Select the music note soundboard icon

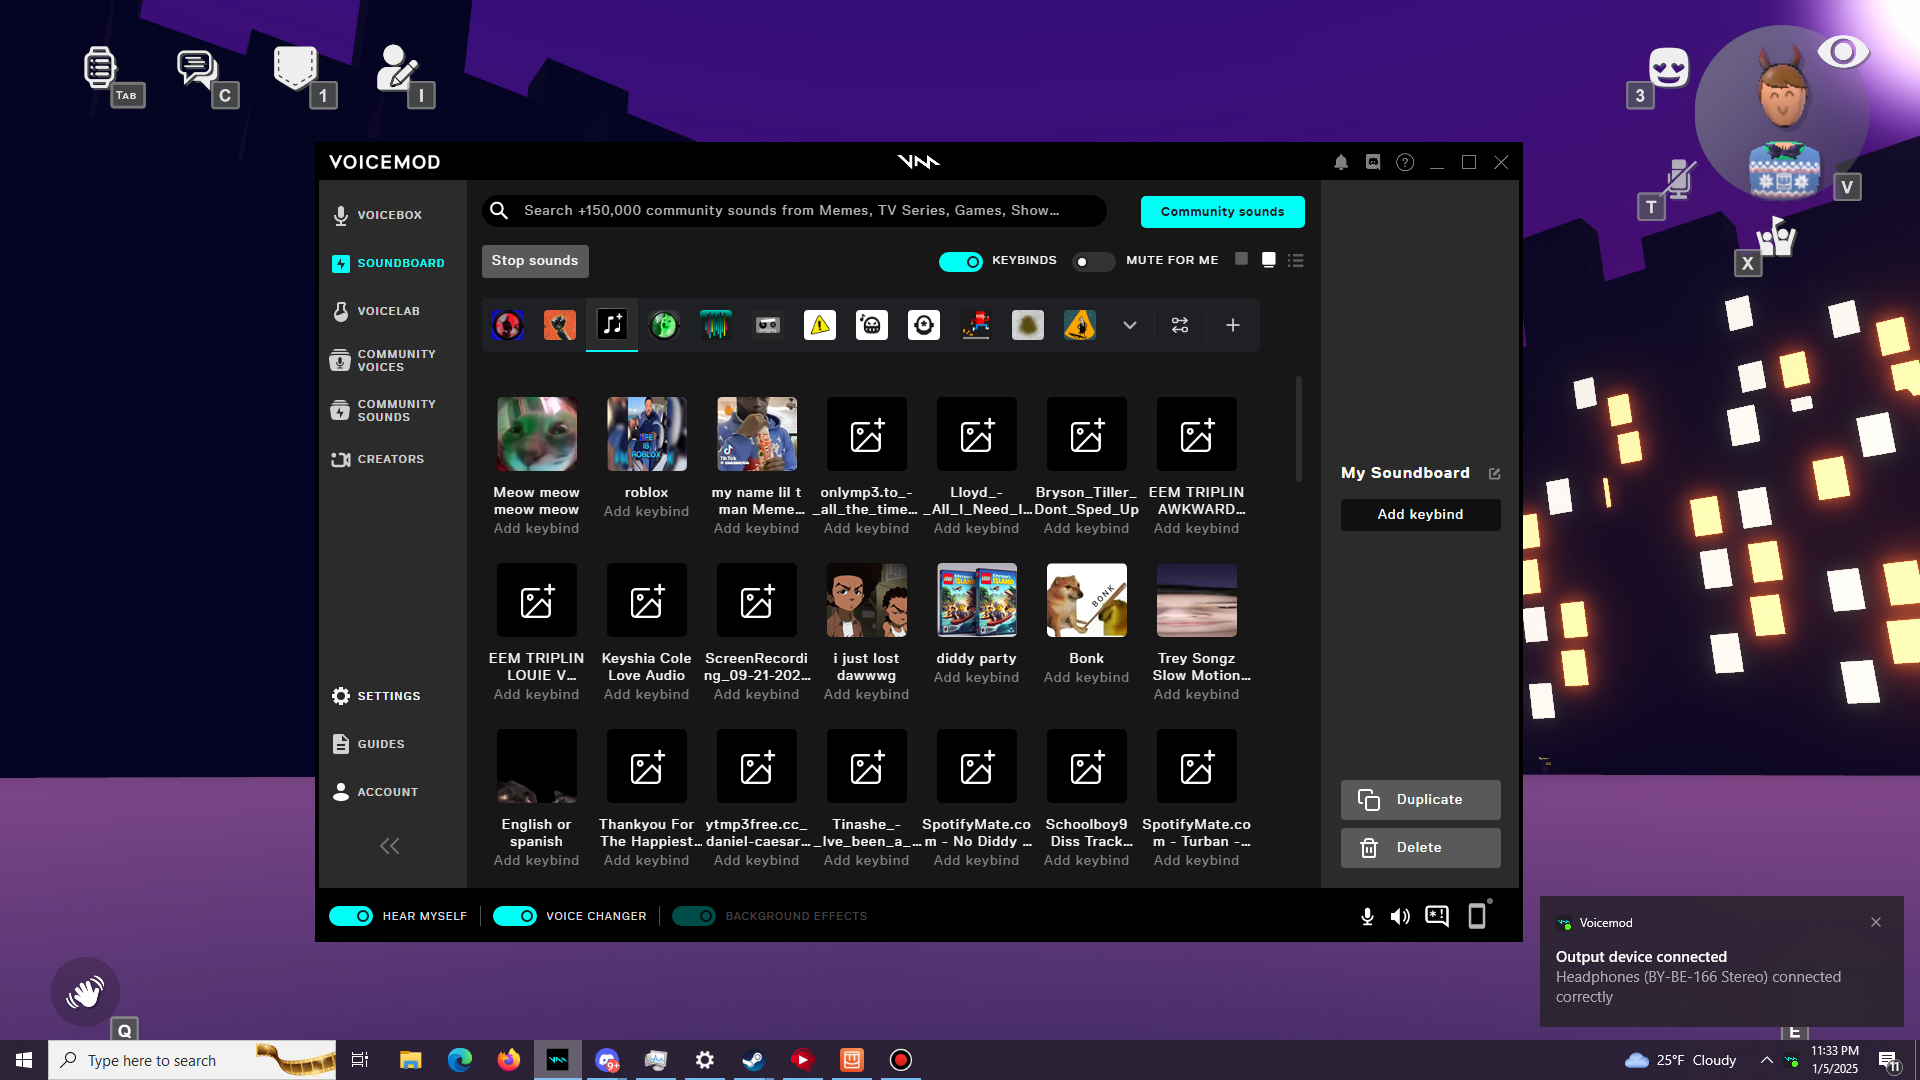point(612,325)
